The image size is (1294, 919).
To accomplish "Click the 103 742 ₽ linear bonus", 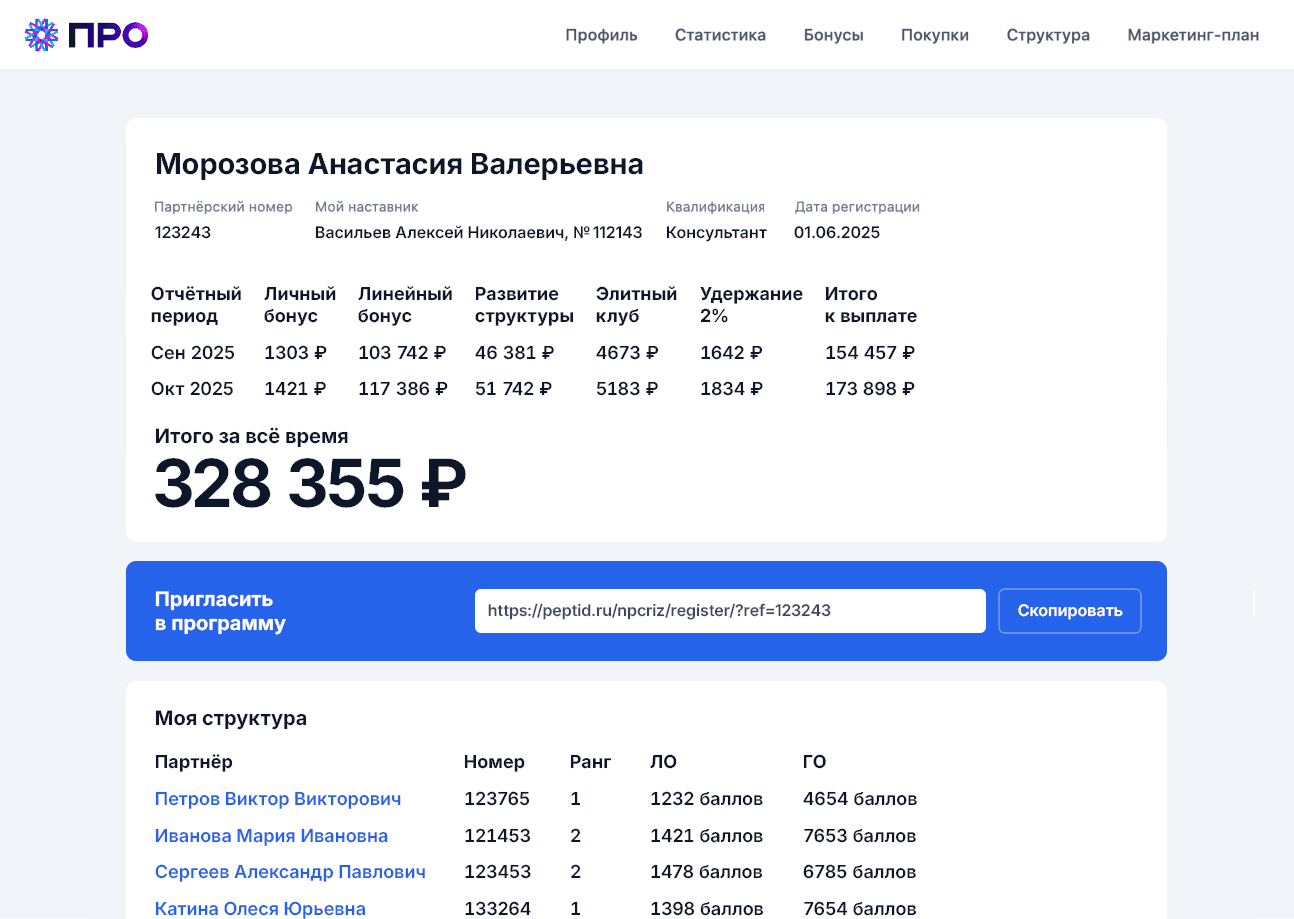I will pyautogui.click(x=402, y=353).
